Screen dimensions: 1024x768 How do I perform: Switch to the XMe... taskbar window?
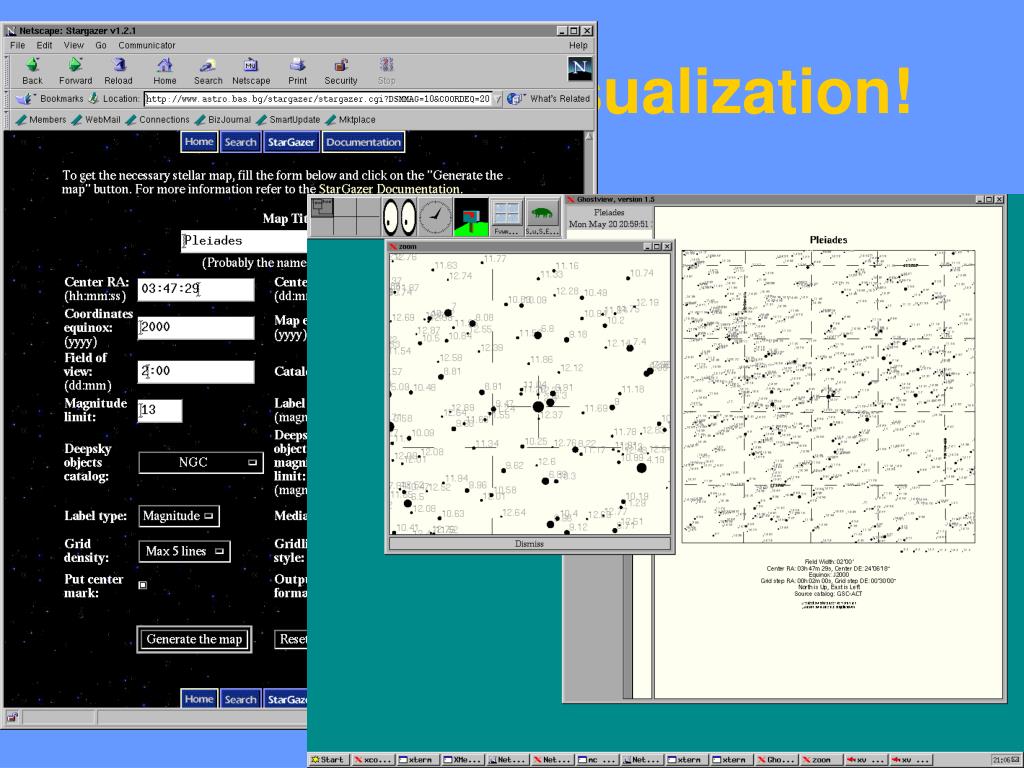pyautogui.click(x=462, y=760)
